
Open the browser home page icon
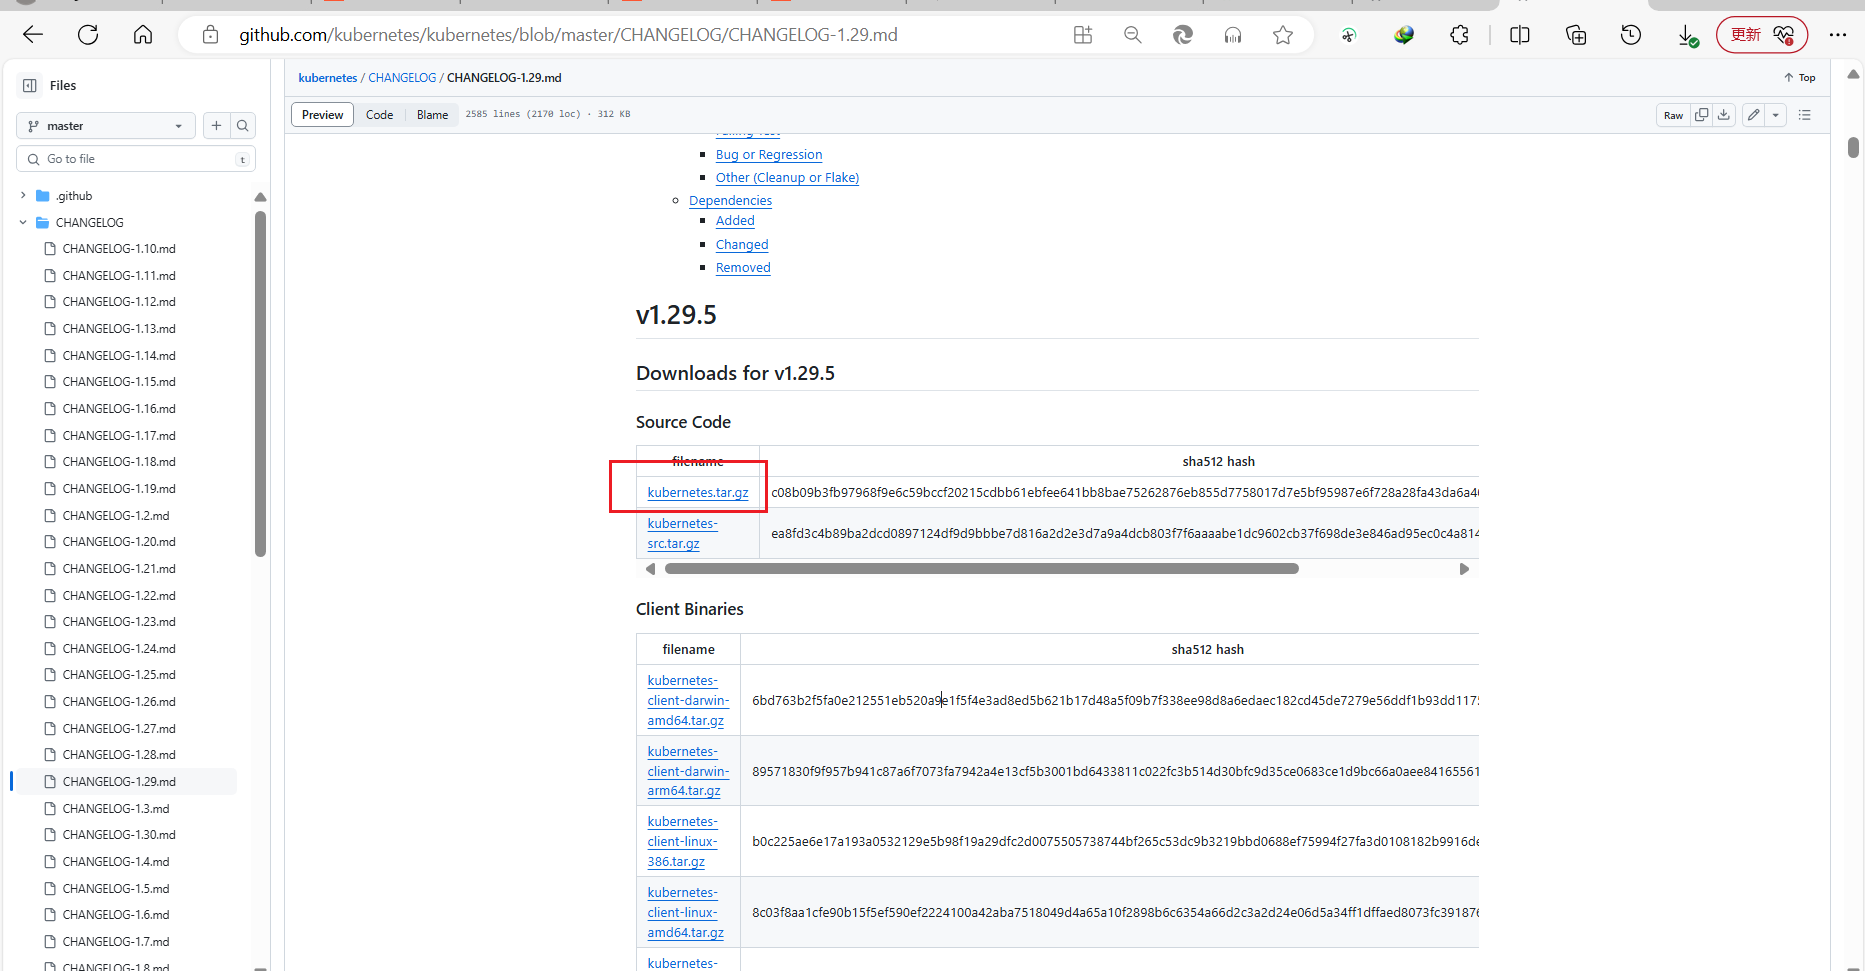click(143, 35)
